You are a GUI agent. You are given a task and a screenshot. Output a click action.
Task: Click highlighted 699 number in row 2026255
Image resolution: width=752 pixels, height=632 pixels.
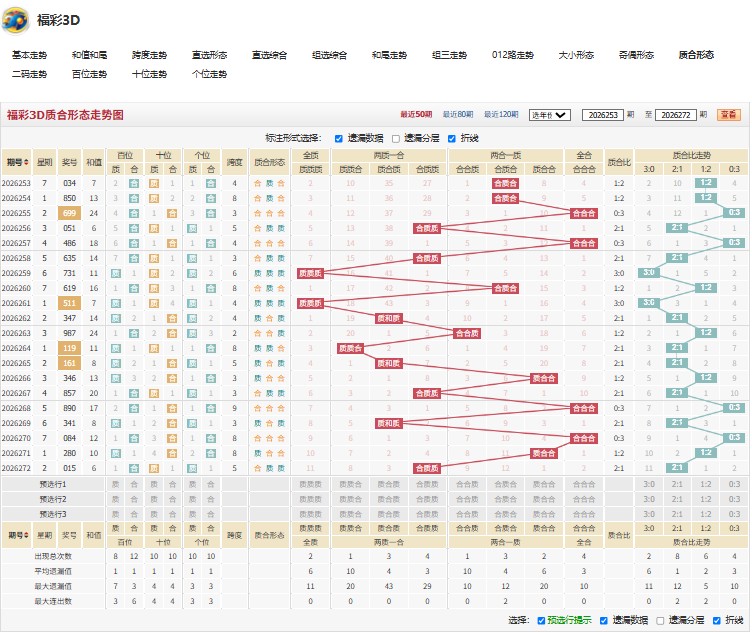[70, 213]
